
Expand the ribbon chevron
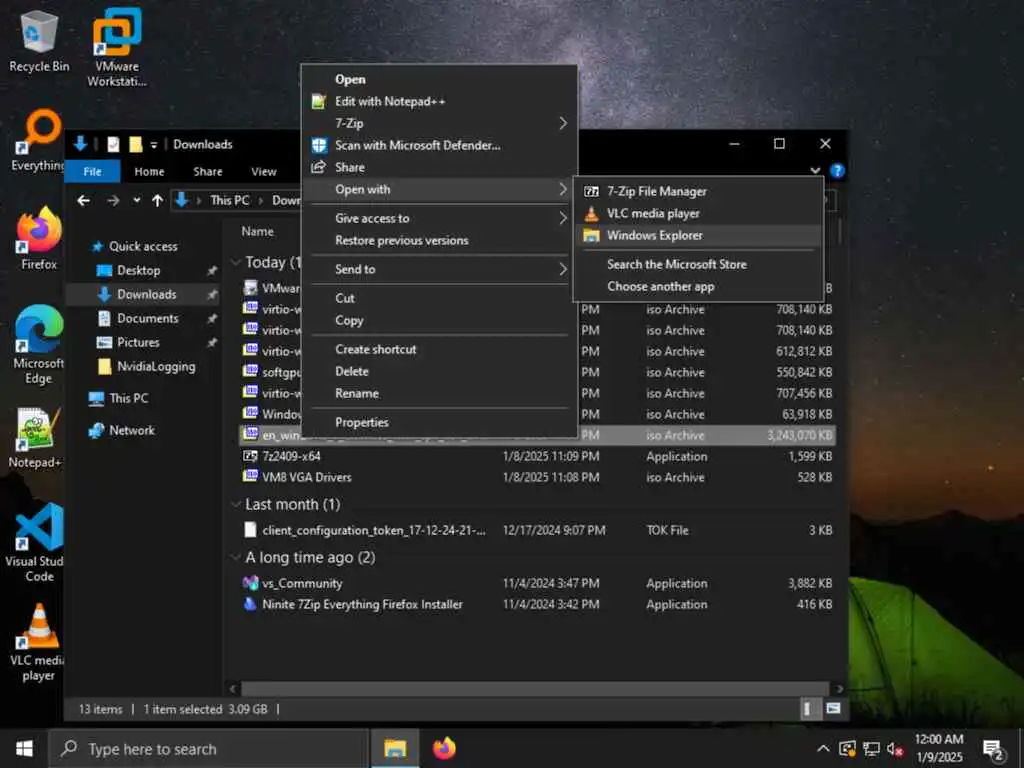[815, 171]
